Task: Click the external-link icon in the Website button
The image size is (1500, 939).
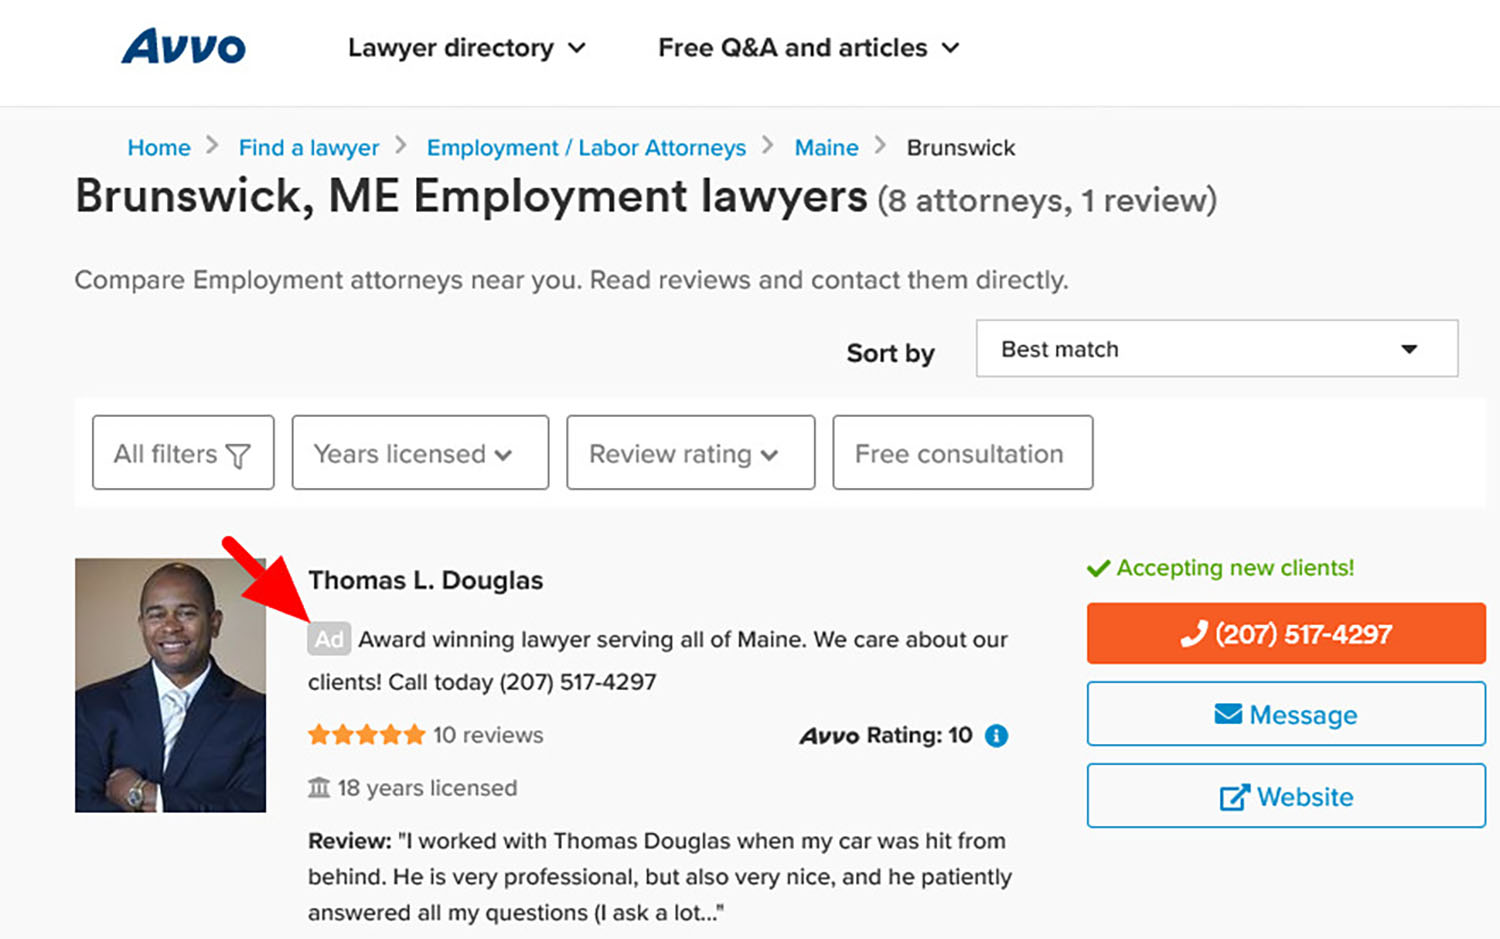Action: tap(1234, 796)
